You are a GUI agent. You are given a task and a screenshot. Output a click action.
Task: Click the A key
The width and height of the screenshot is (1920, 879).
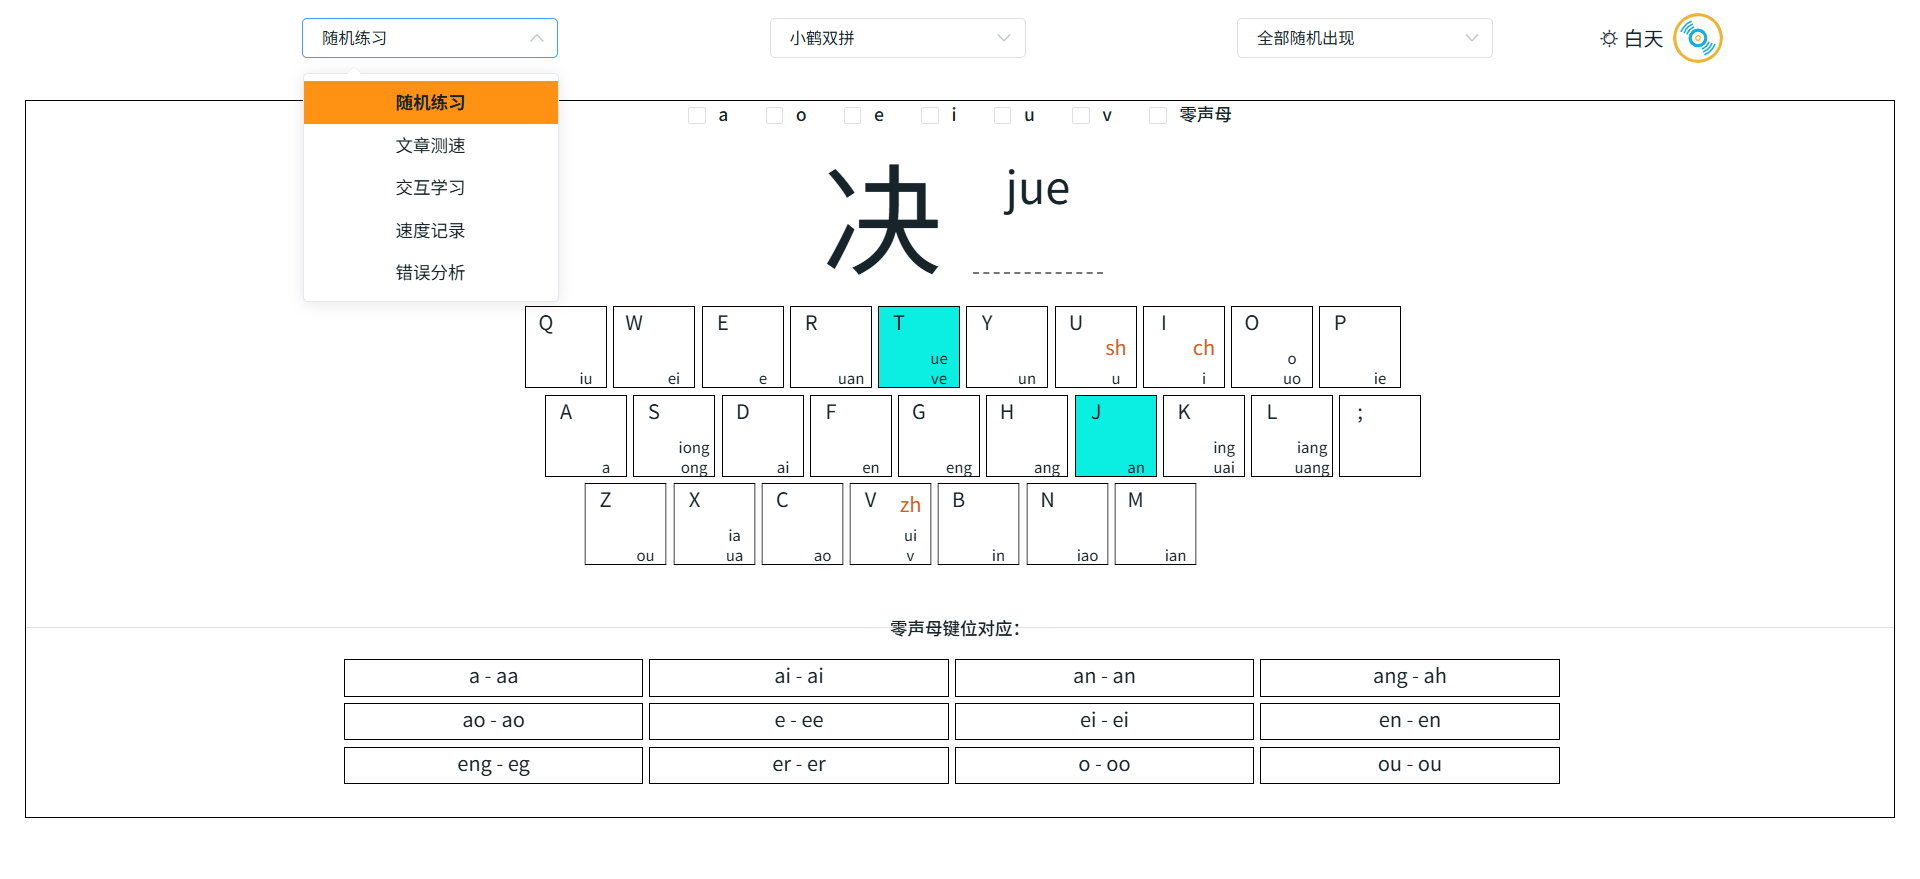tap(586, 436)
